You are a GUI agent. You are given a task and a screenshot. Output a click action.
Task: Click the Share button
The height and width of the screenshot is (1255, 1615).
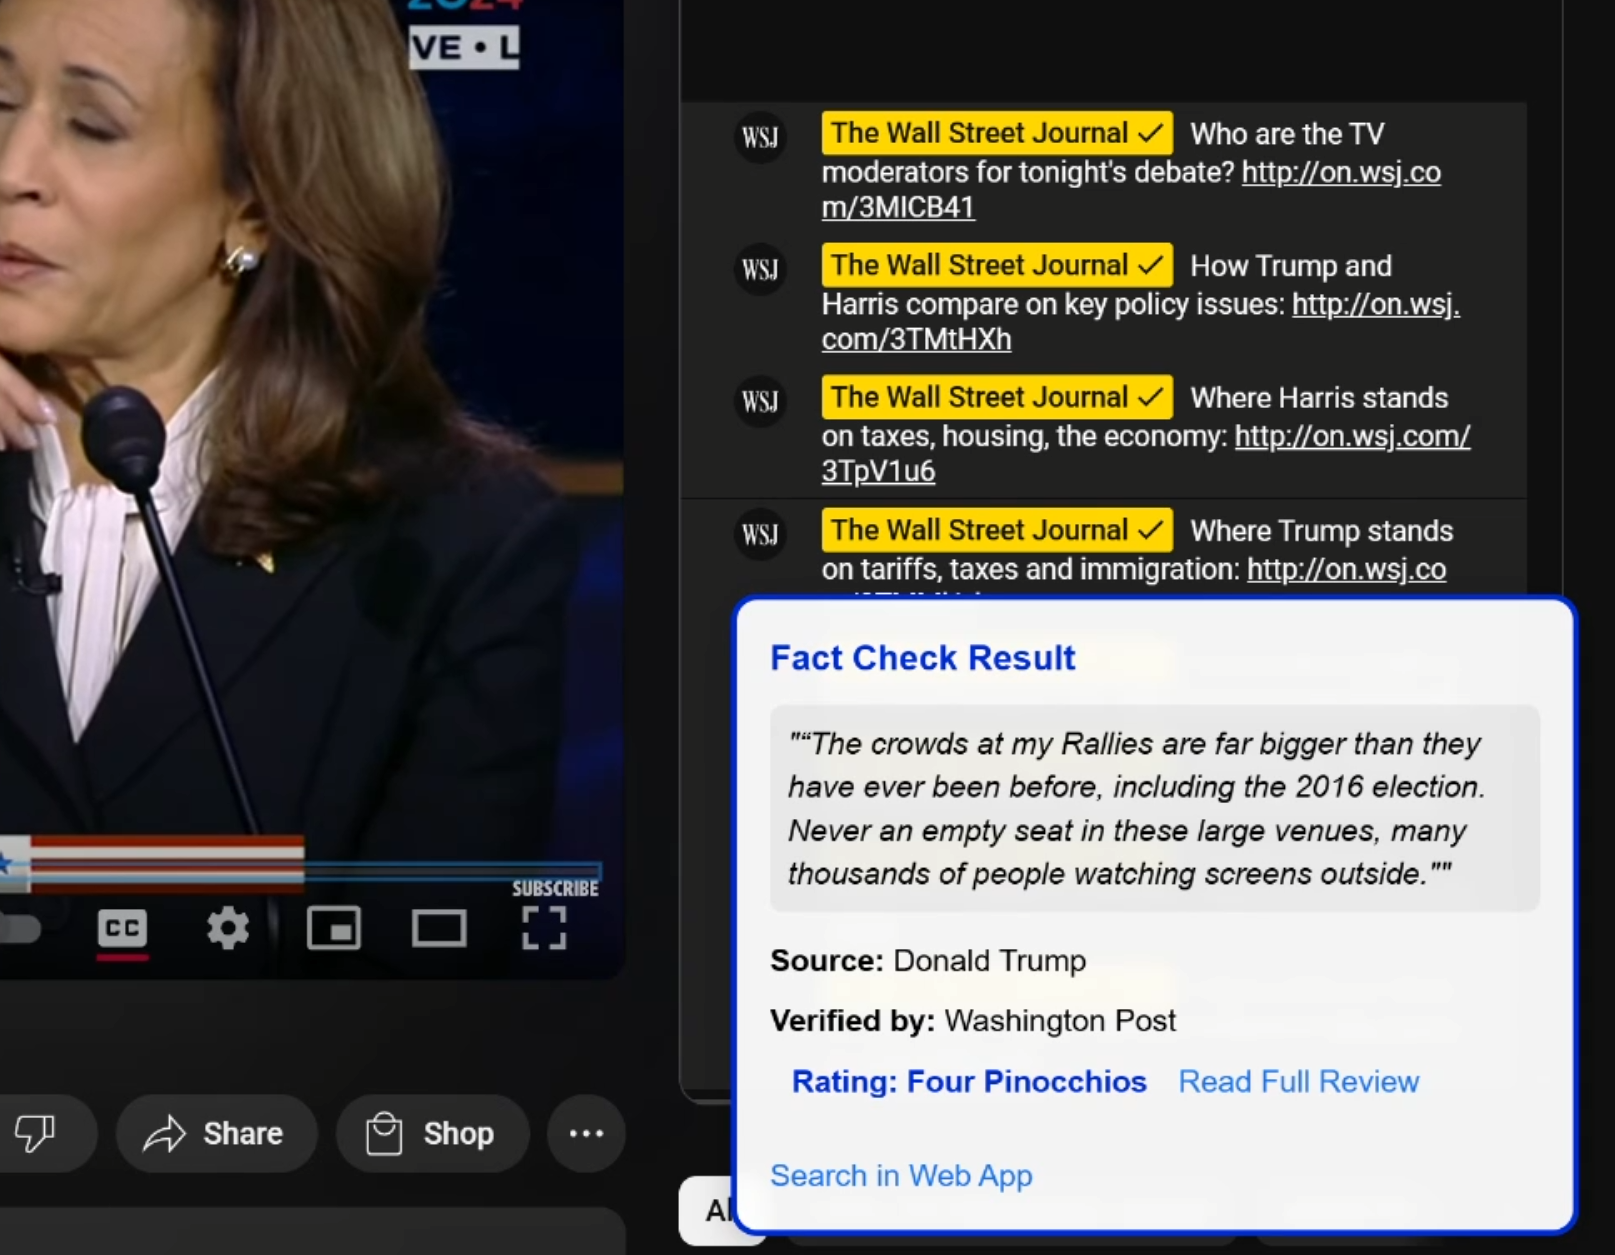pos(217,1133)
